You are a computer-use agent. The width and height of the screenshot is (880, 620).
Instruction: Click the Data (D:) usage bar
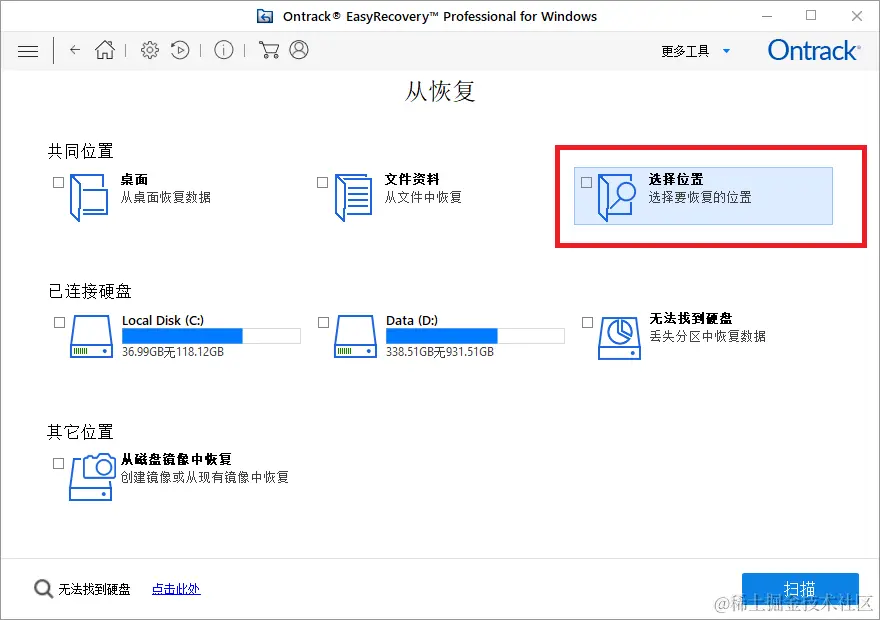pos(475,336)
